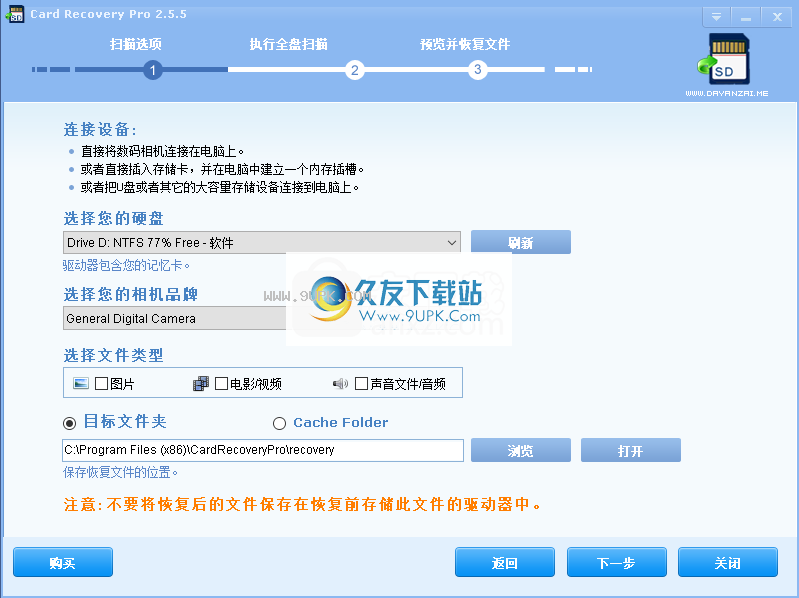The height and width of the screenshot is (598, 799).
Task: Click the step 3 circle marker
Action: (x=477, y=70)
